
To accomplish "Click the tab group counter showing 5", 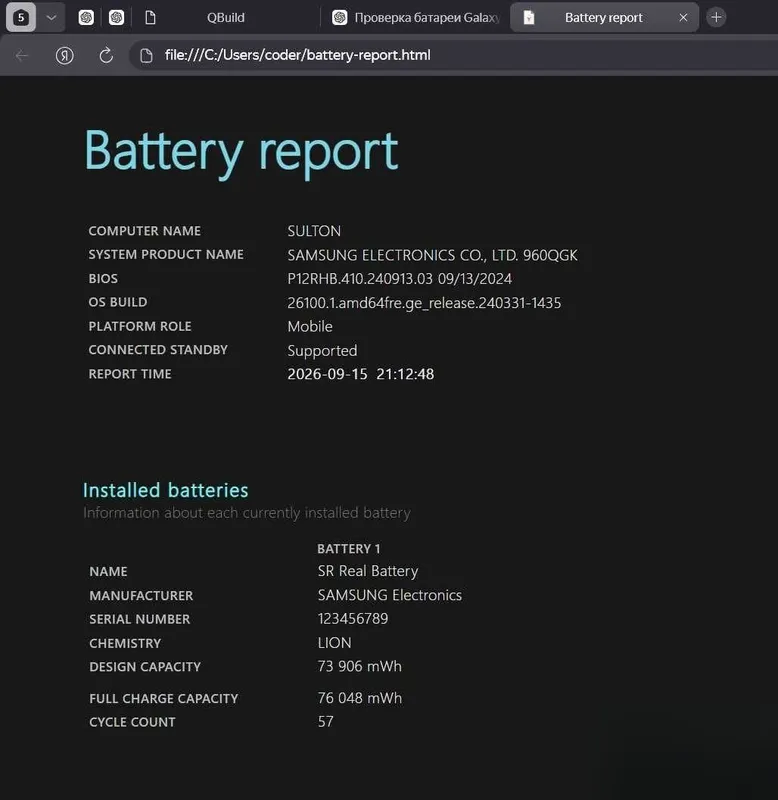I will pyautogui.click(x=21, y=17).
